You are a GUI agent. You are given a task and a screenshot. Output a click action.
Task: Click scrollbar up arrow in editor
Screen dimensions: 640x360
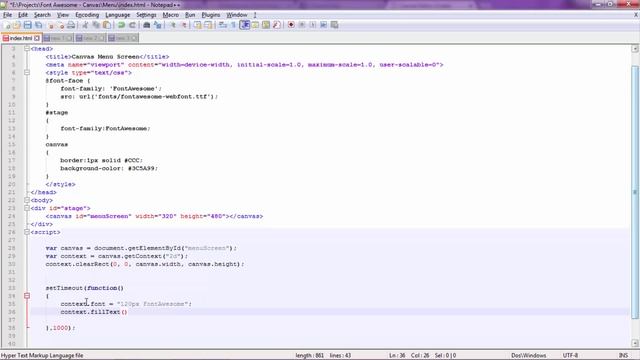tap(635, 49)
